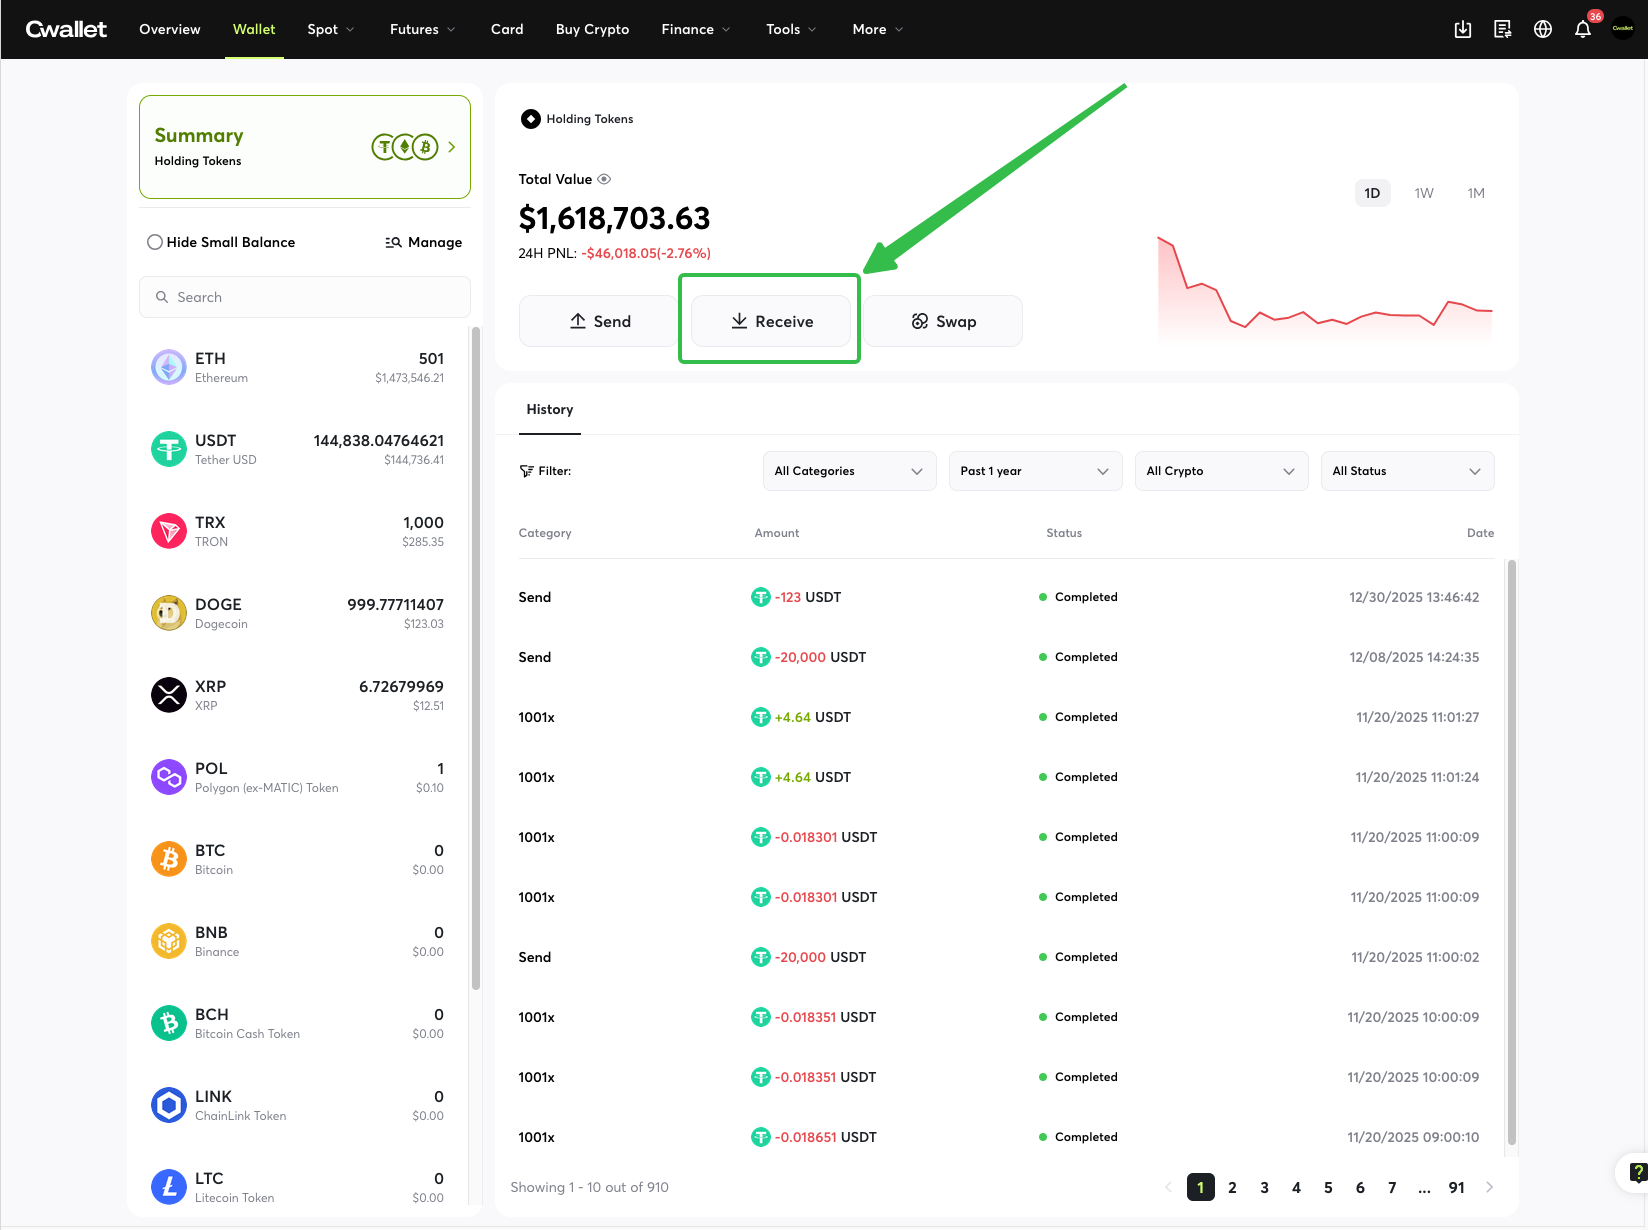Open the orders list icon in header
The width and height of the screenshot is (1648, 1230).
1503,29
